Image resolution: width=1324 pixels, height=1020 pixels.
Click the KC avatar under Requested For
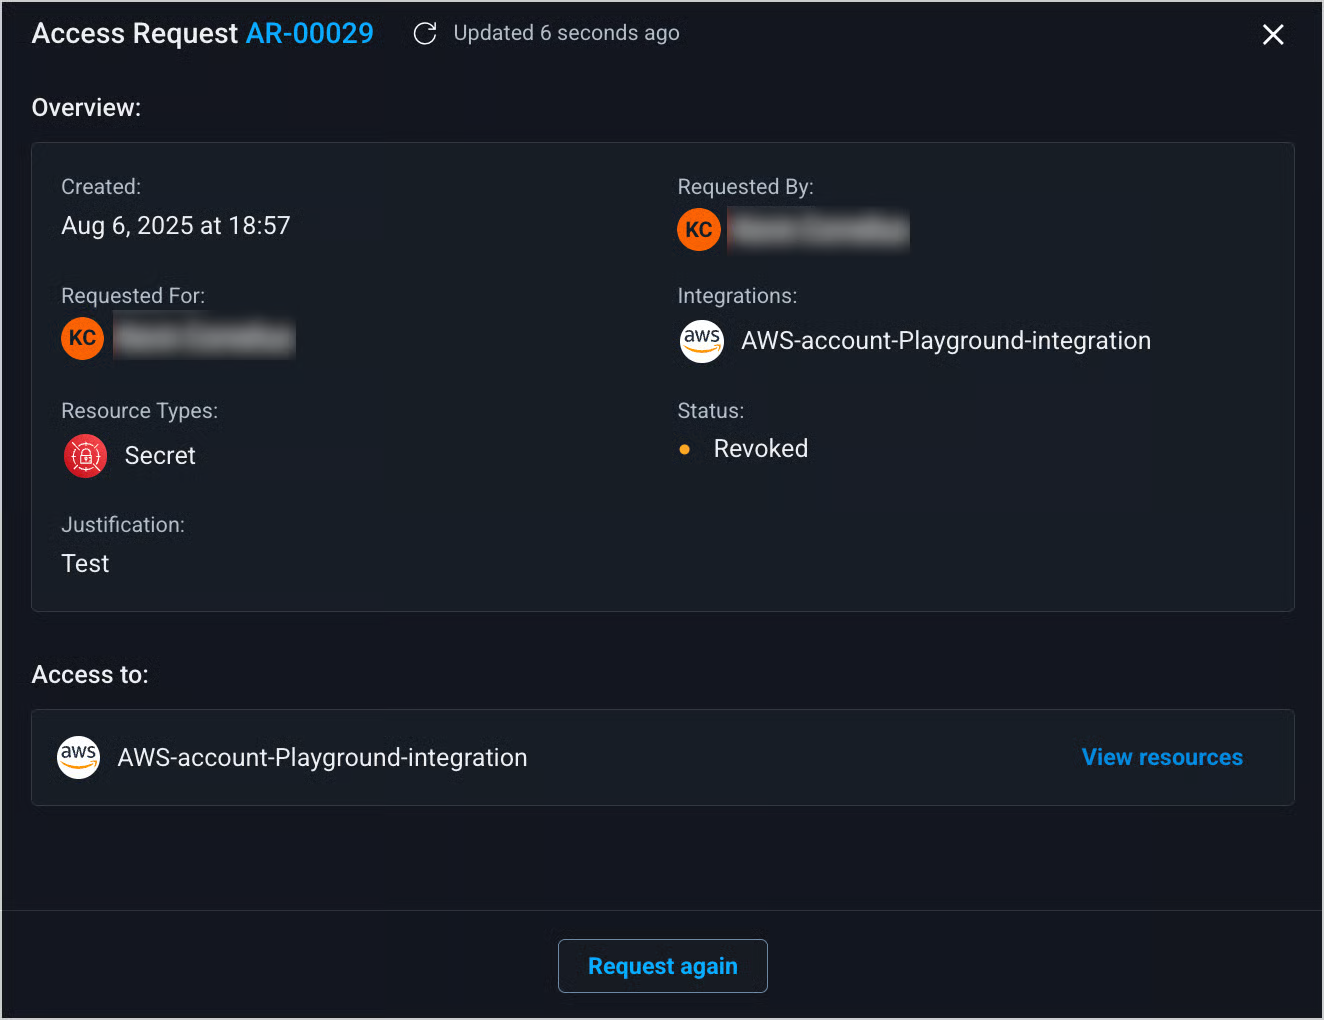click(83, 338)
